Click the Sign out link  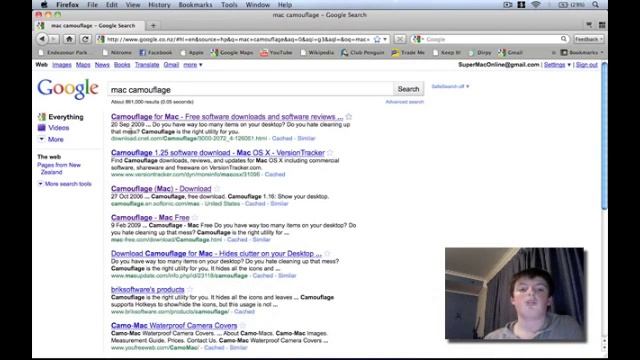(587, 65)
